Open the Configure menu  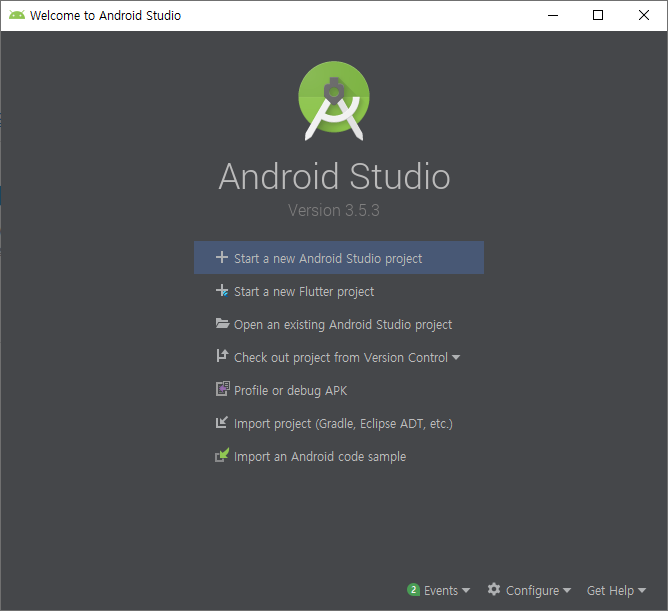coord(532,591)
